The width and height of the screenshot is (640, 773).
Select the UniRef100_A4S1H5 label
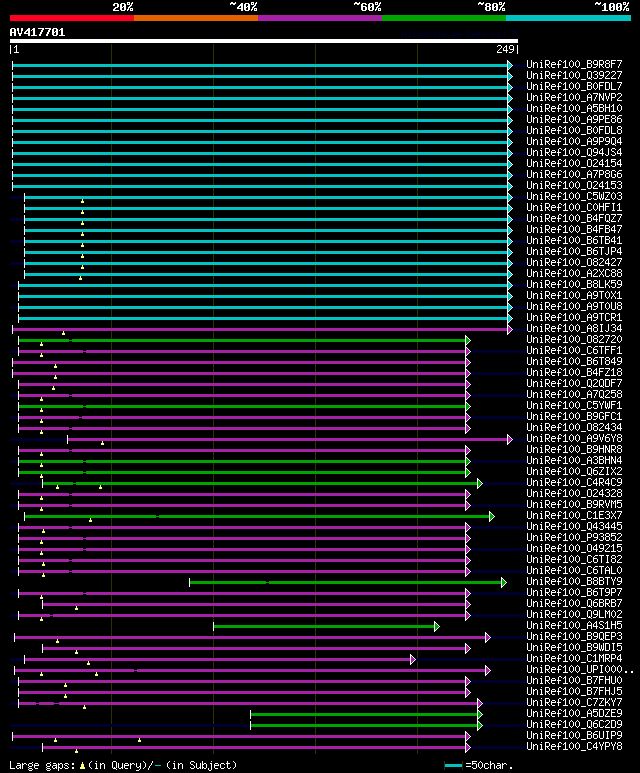point(574,625)
